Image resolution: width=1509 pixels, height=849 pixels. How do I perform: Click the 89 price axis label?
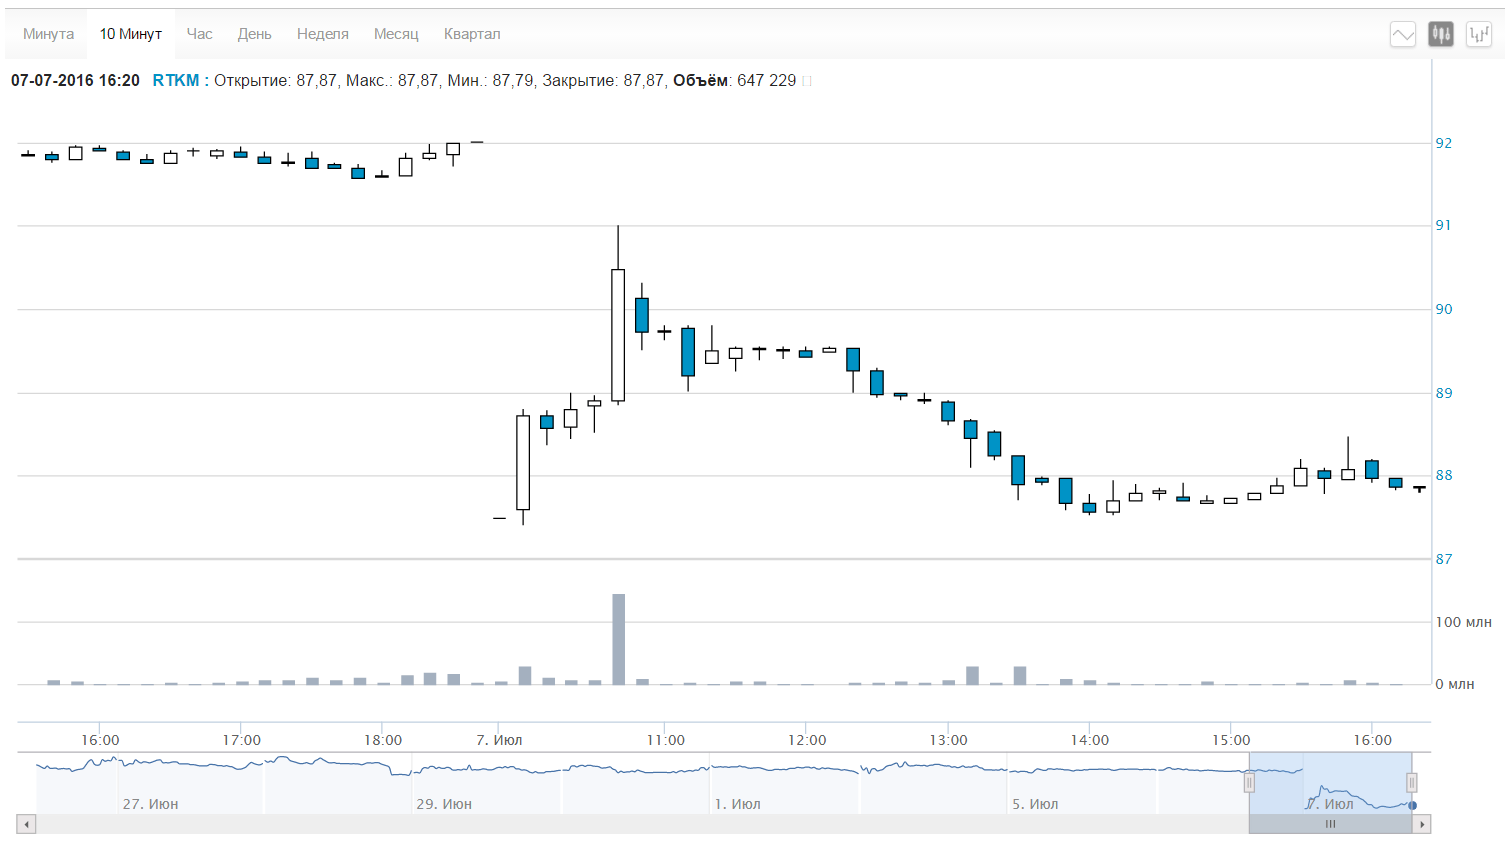(1444, 393)
